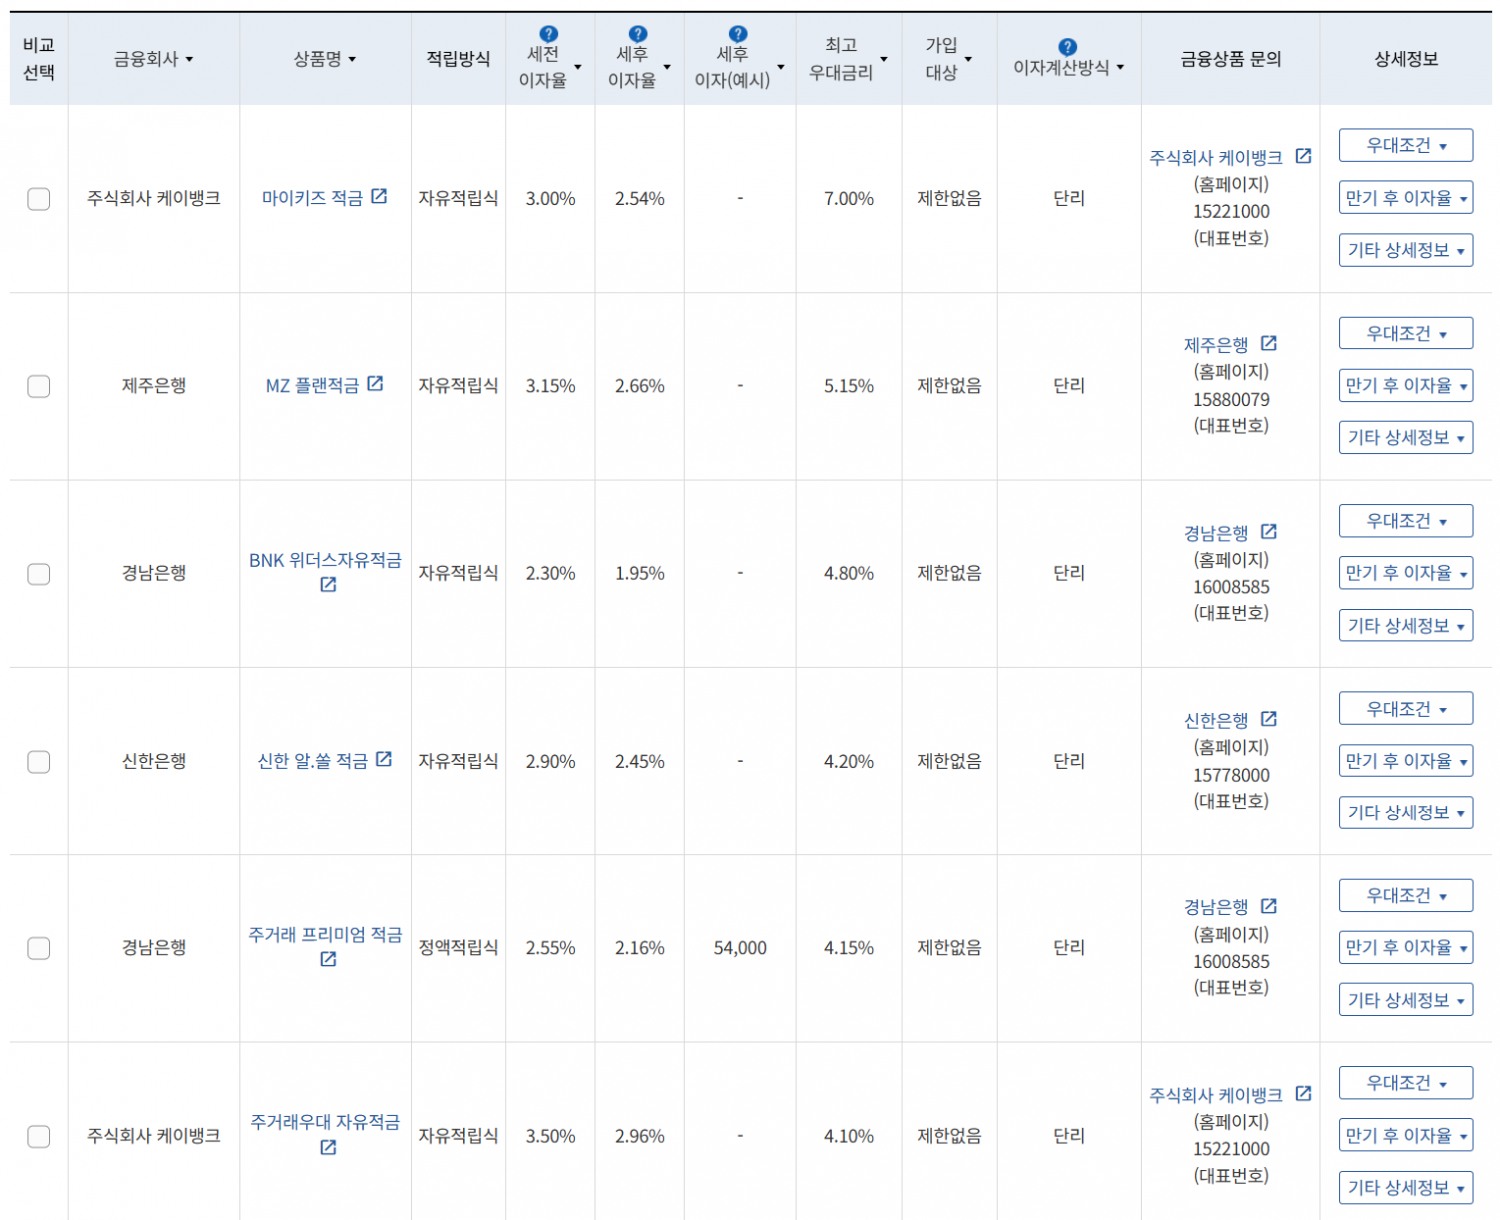Open the 신한 알.쏠 적금 product link

tap(313, 761)
